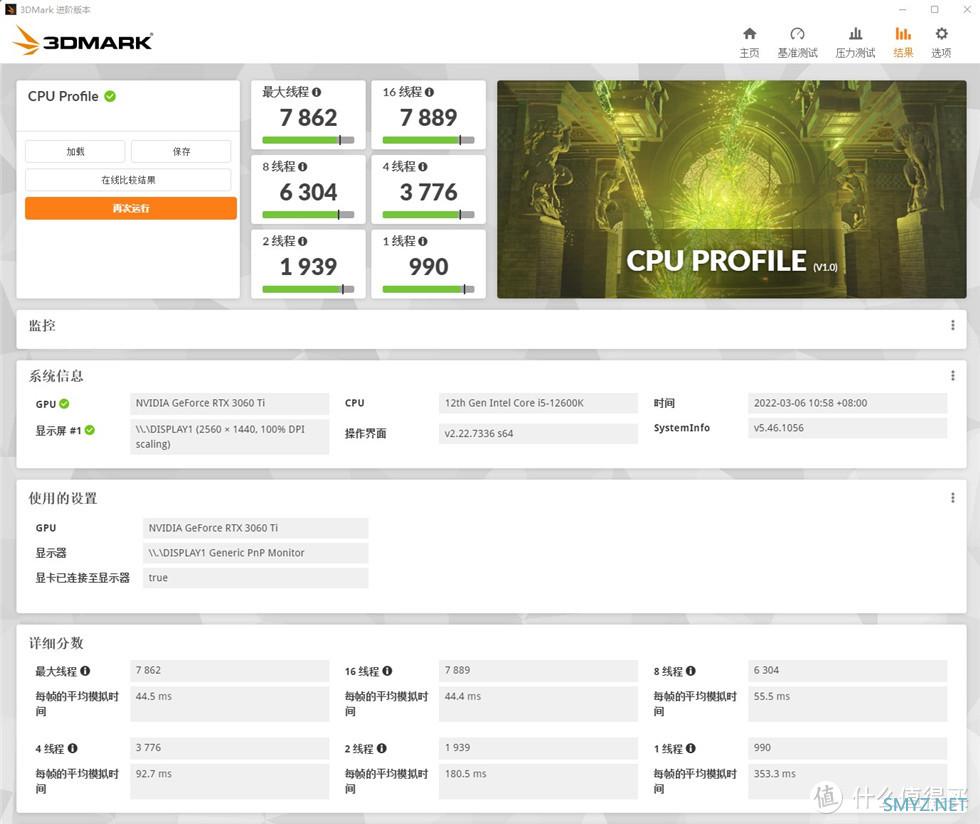Image resolution: width=980 pixels, height=824 pixels.
Task: Select the 结果 results tab
Action: tap(903, 43)
